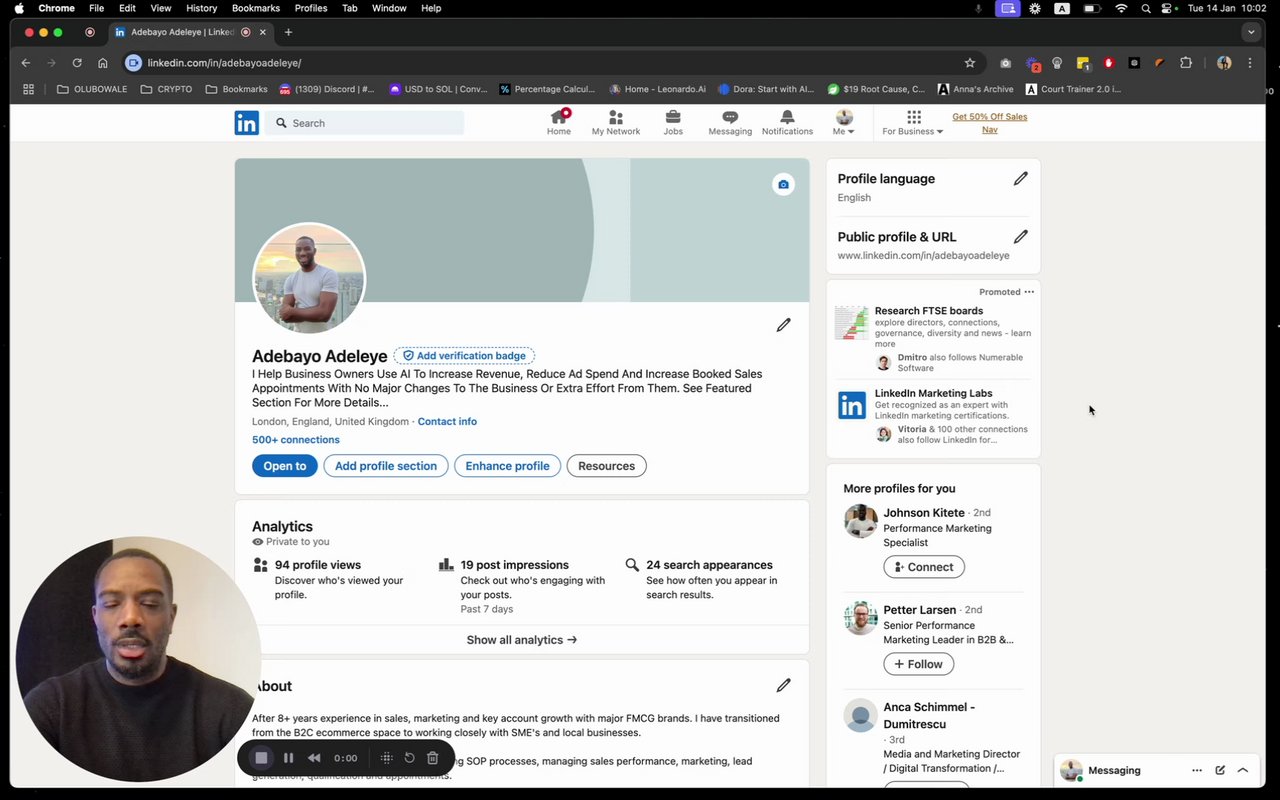
Task: Follow Petter Larsen
Action: point(919,664)
